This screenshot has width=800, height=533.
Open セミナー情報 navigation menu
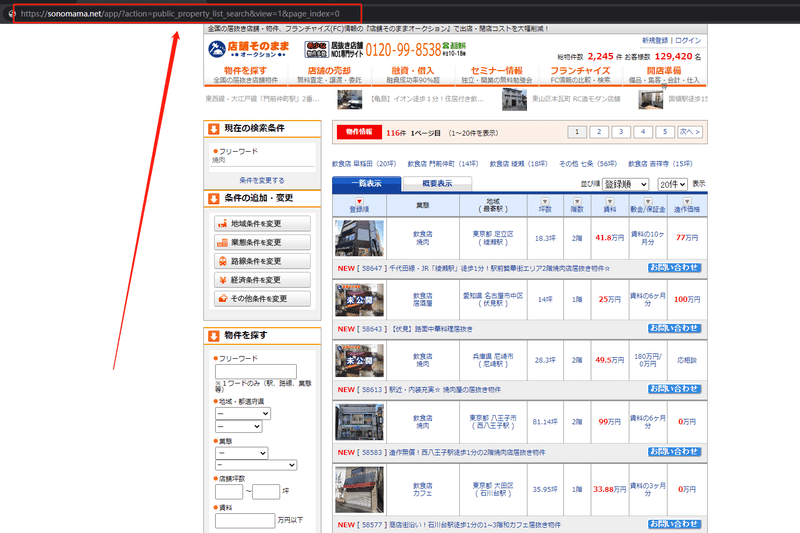click(496, 74)
